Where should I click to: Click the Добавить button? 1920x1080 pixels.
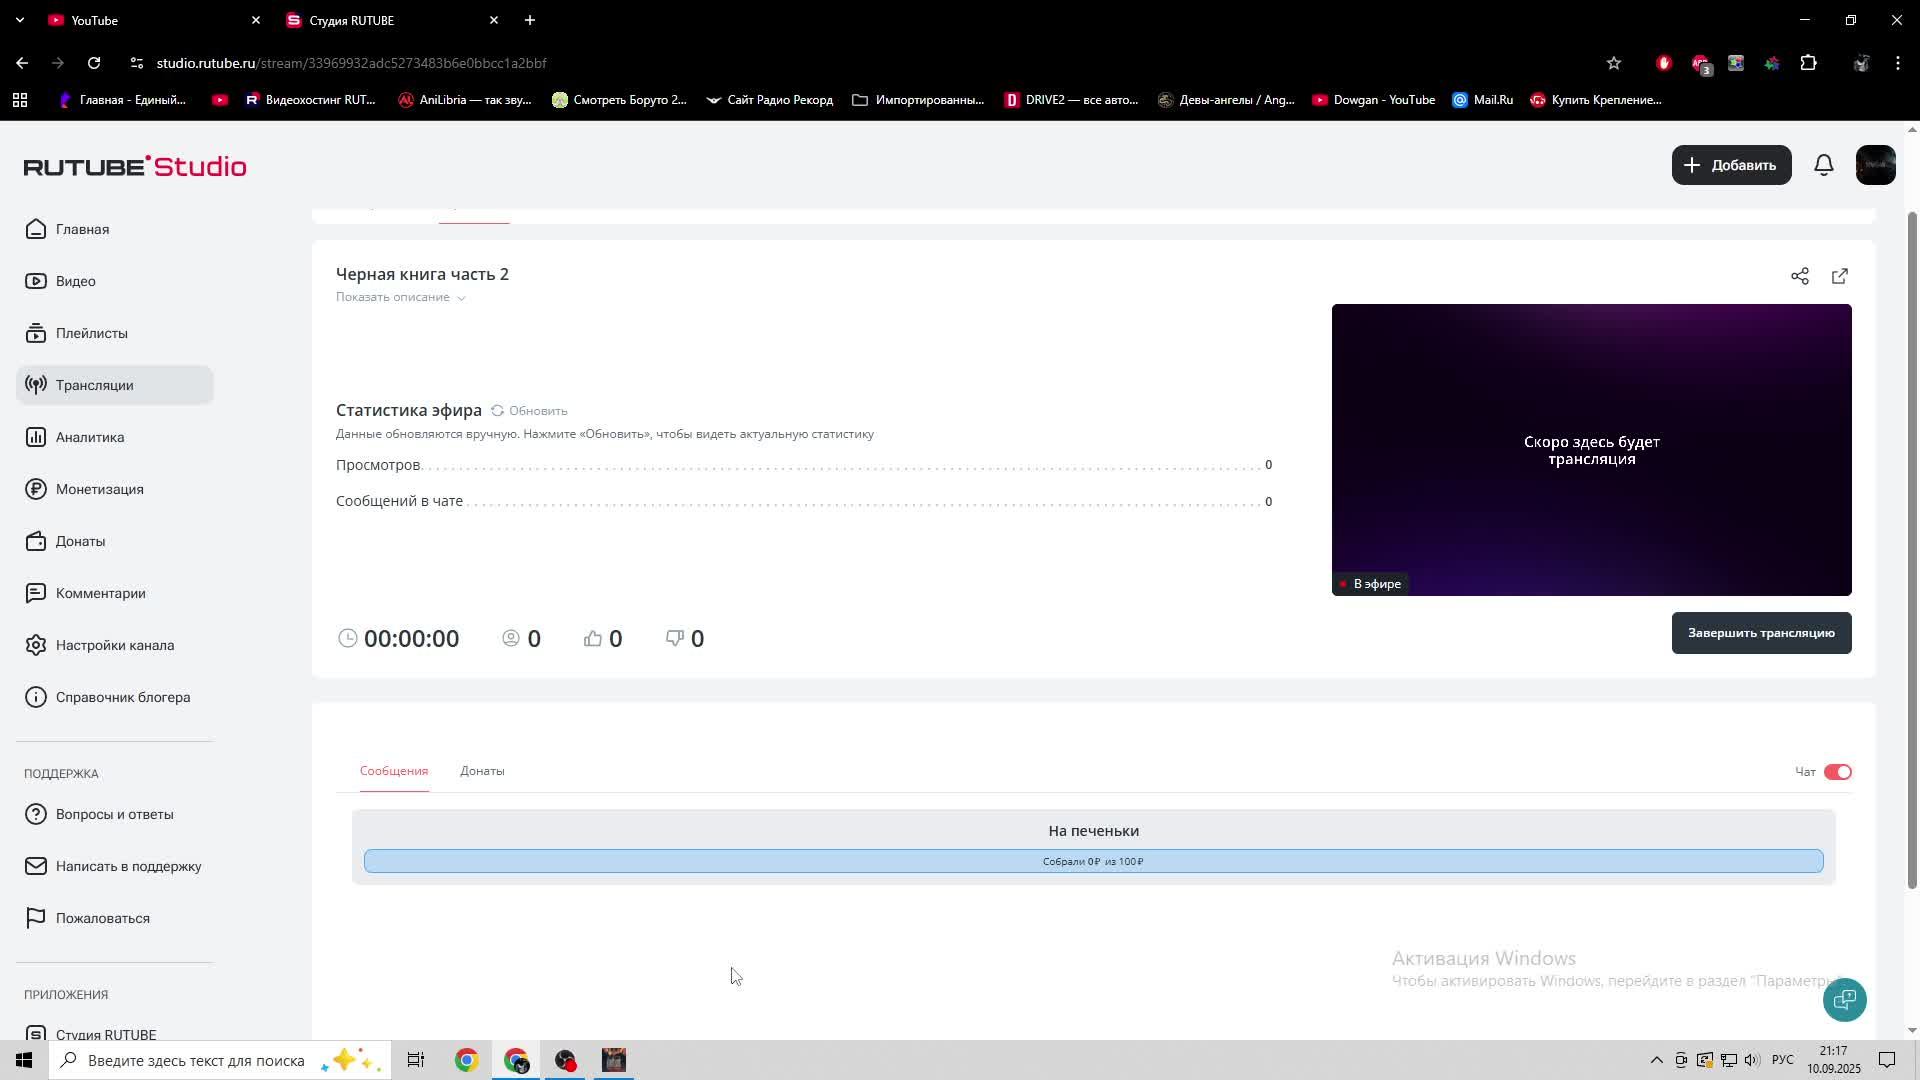coord(1730,165)
